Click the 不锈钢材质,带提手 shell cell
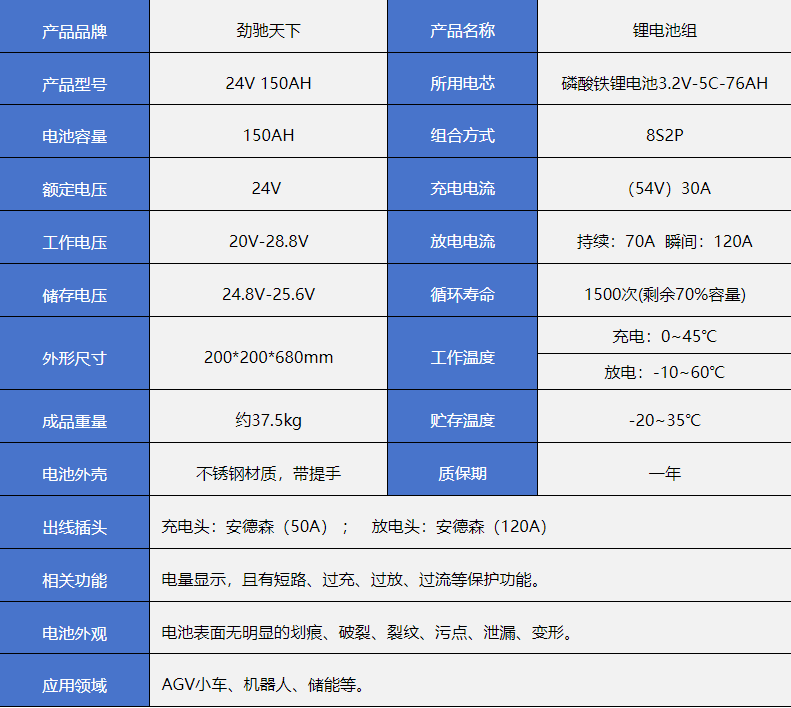 click(268, 473)
